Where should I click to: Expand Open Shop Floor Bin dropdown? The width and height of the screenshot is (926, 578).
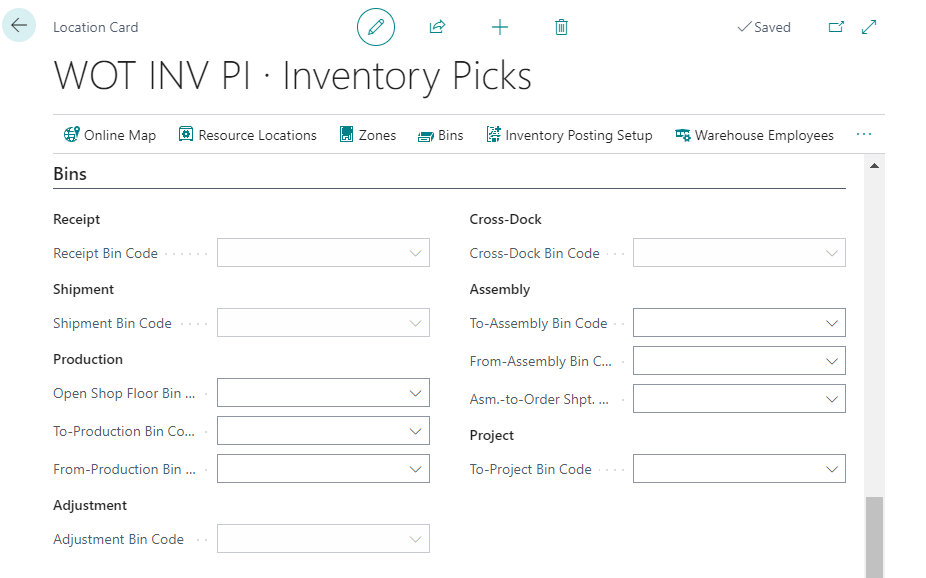tap(416, 393)
